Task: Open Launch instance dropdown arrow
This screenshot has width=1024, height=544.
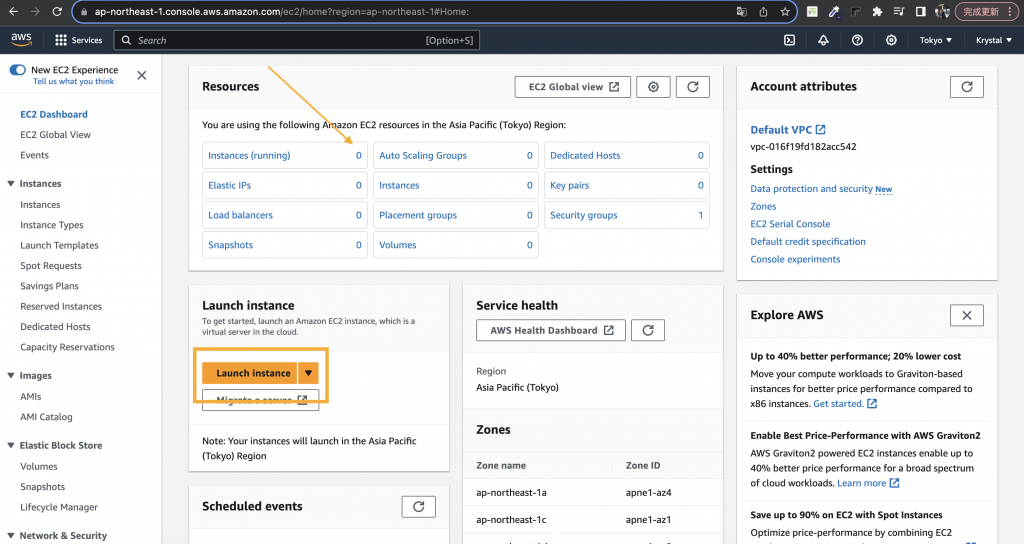Action: pos(308,373)
